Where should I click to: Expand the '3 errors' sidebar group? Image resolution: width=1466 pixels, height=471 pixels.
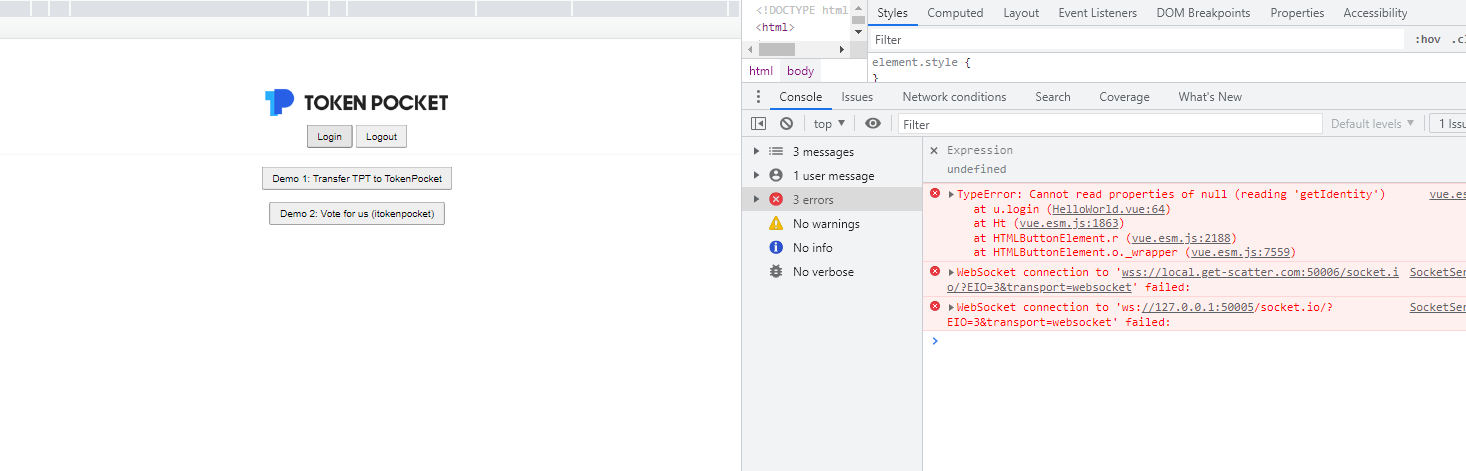[x=756, y=200]
